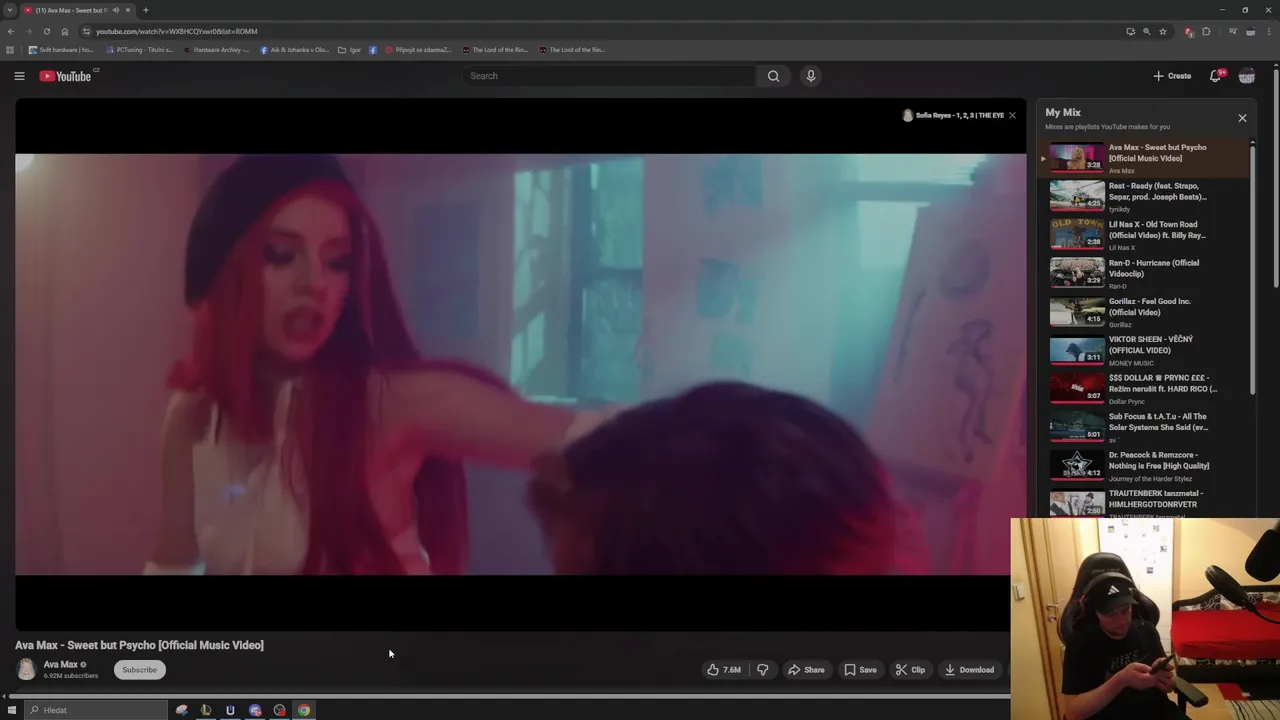The width and height of the screenshot is (1280, 720).
Task: Mute the tab via speaker icon
Action: click(115, 10)
